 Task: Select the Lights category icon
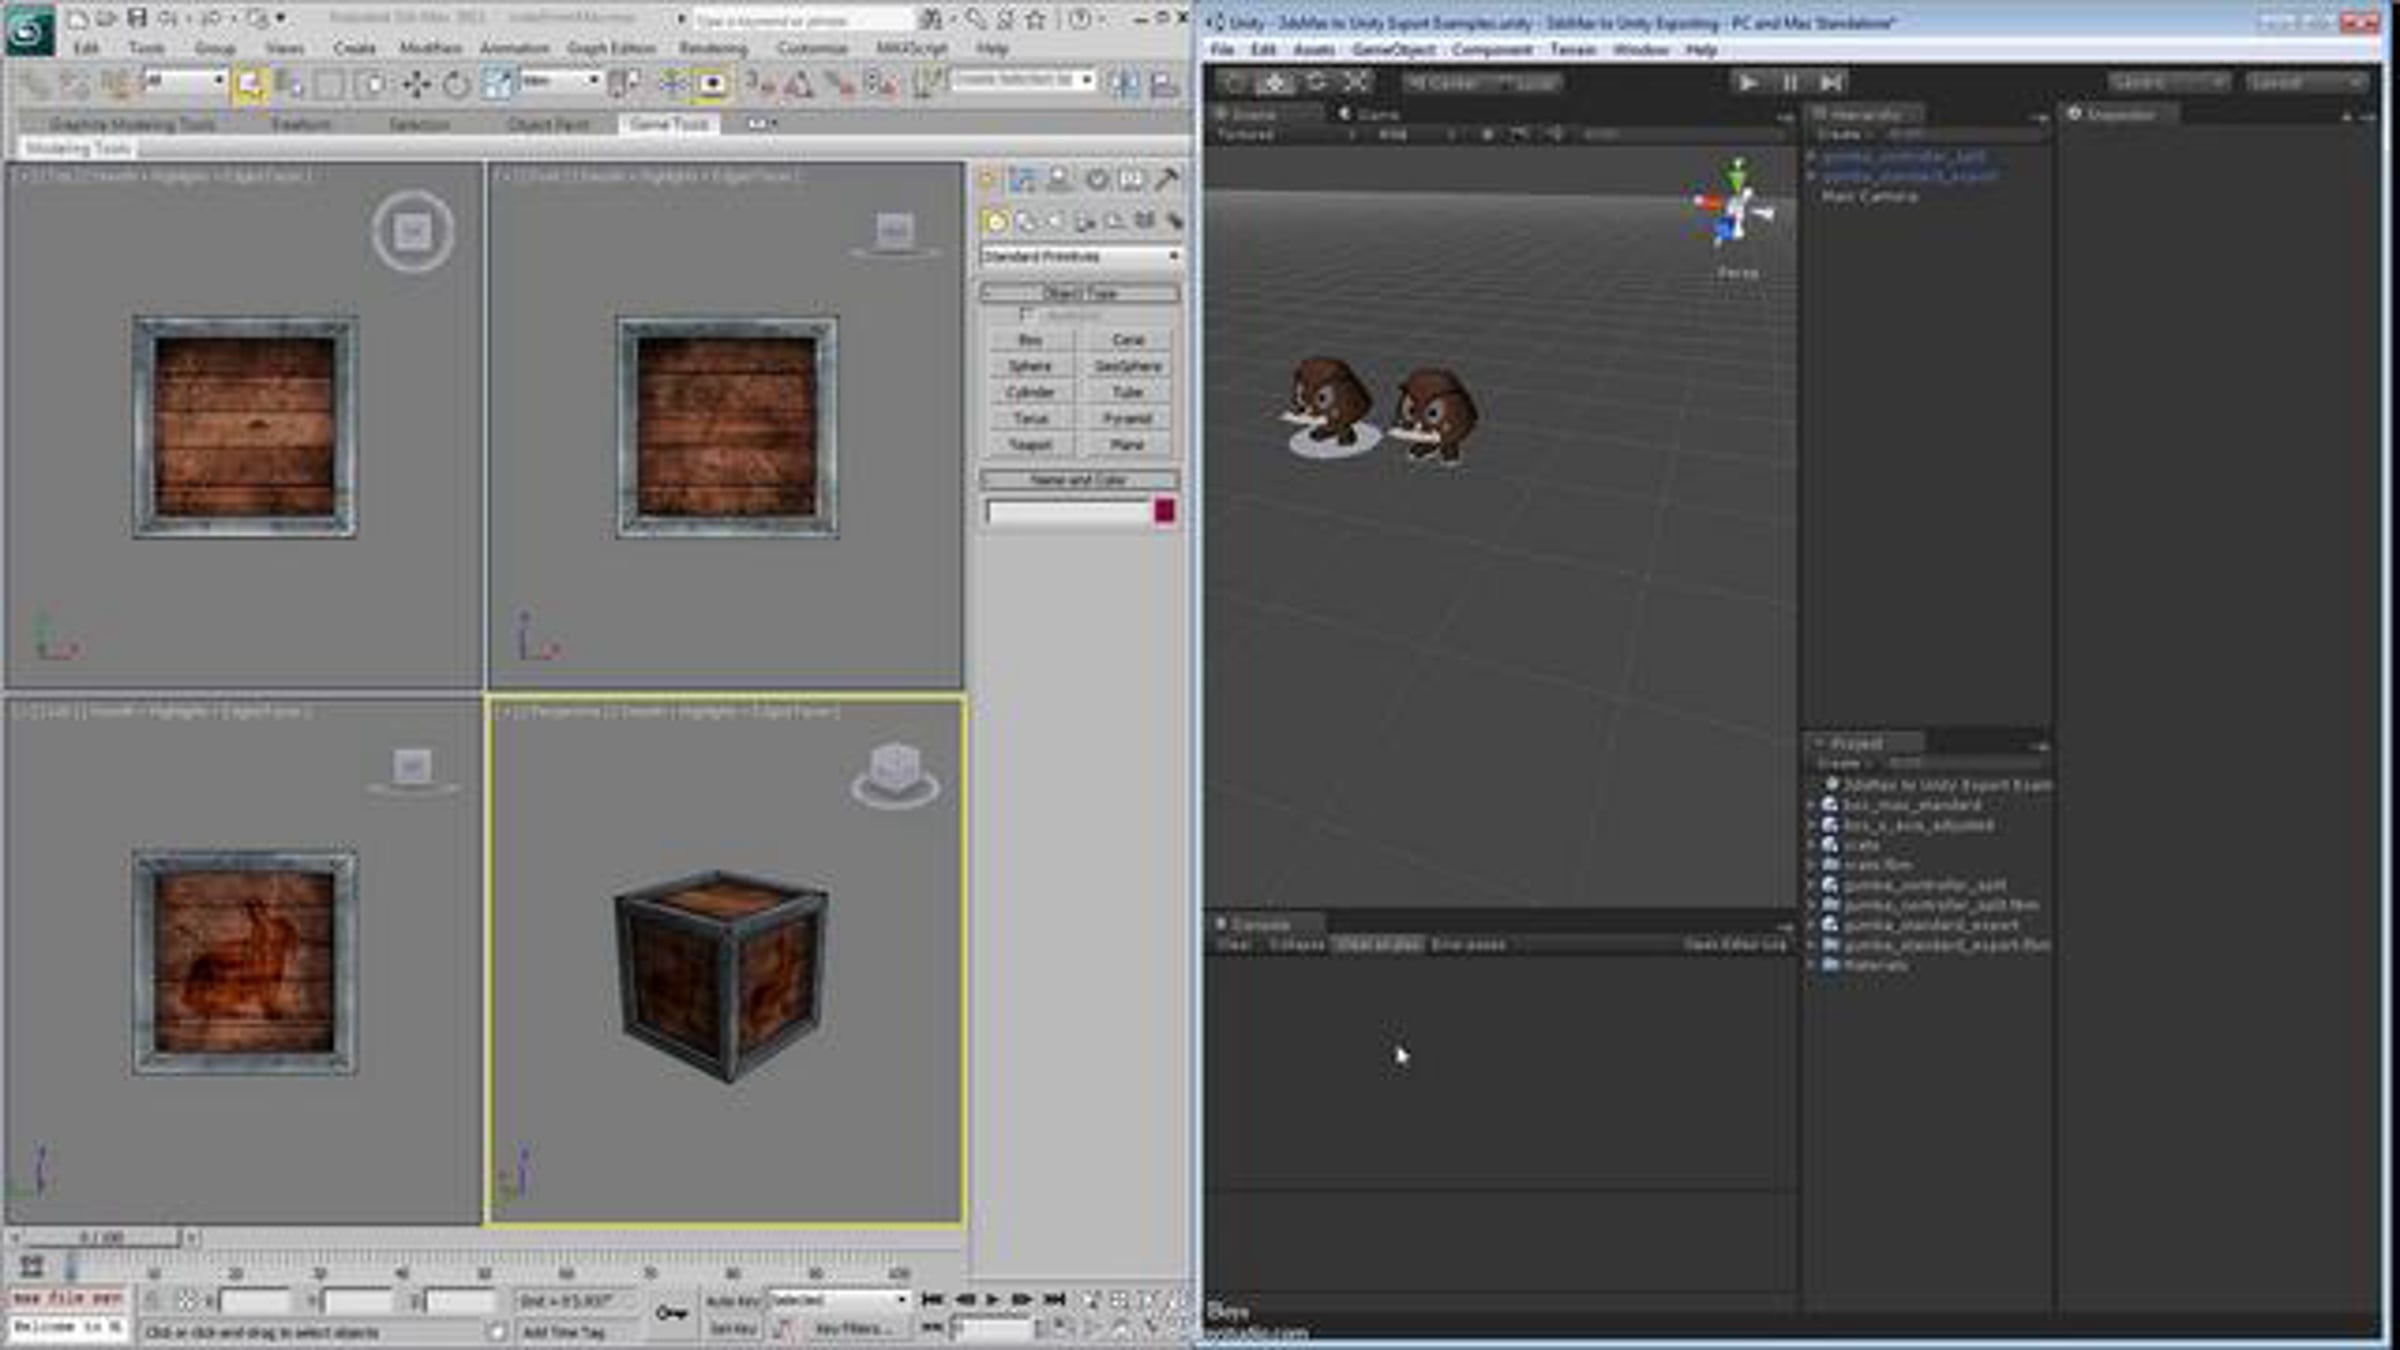[1056, 221]
